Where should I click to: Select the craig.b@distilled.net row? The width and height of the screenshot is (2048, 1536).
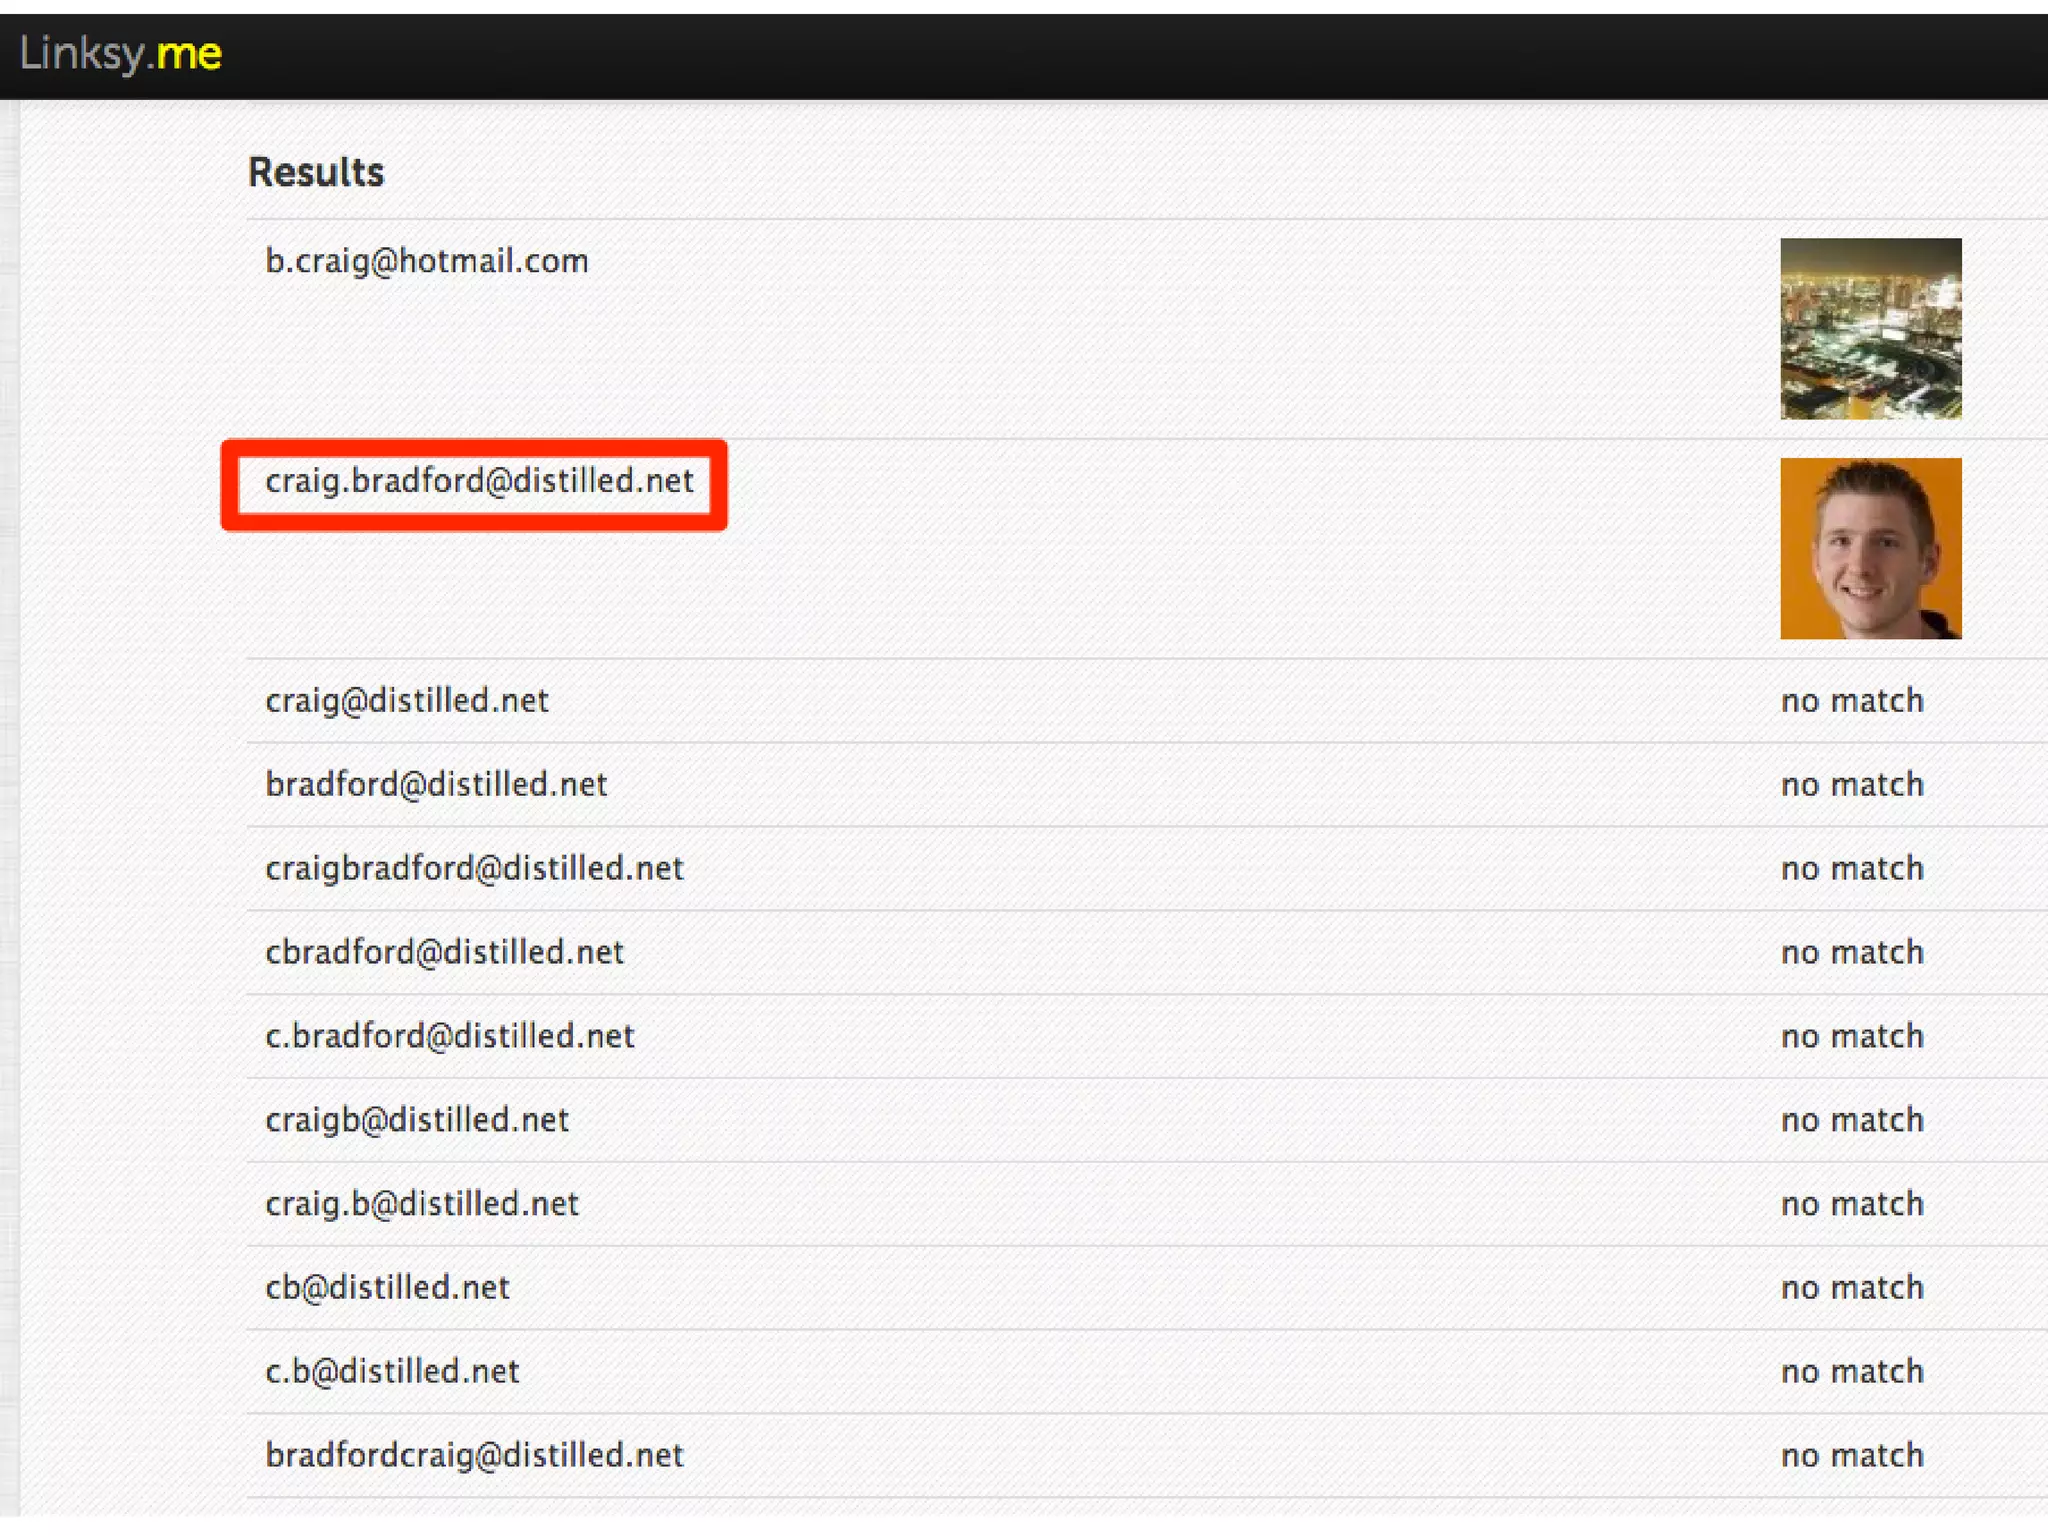click(422, 1204)
